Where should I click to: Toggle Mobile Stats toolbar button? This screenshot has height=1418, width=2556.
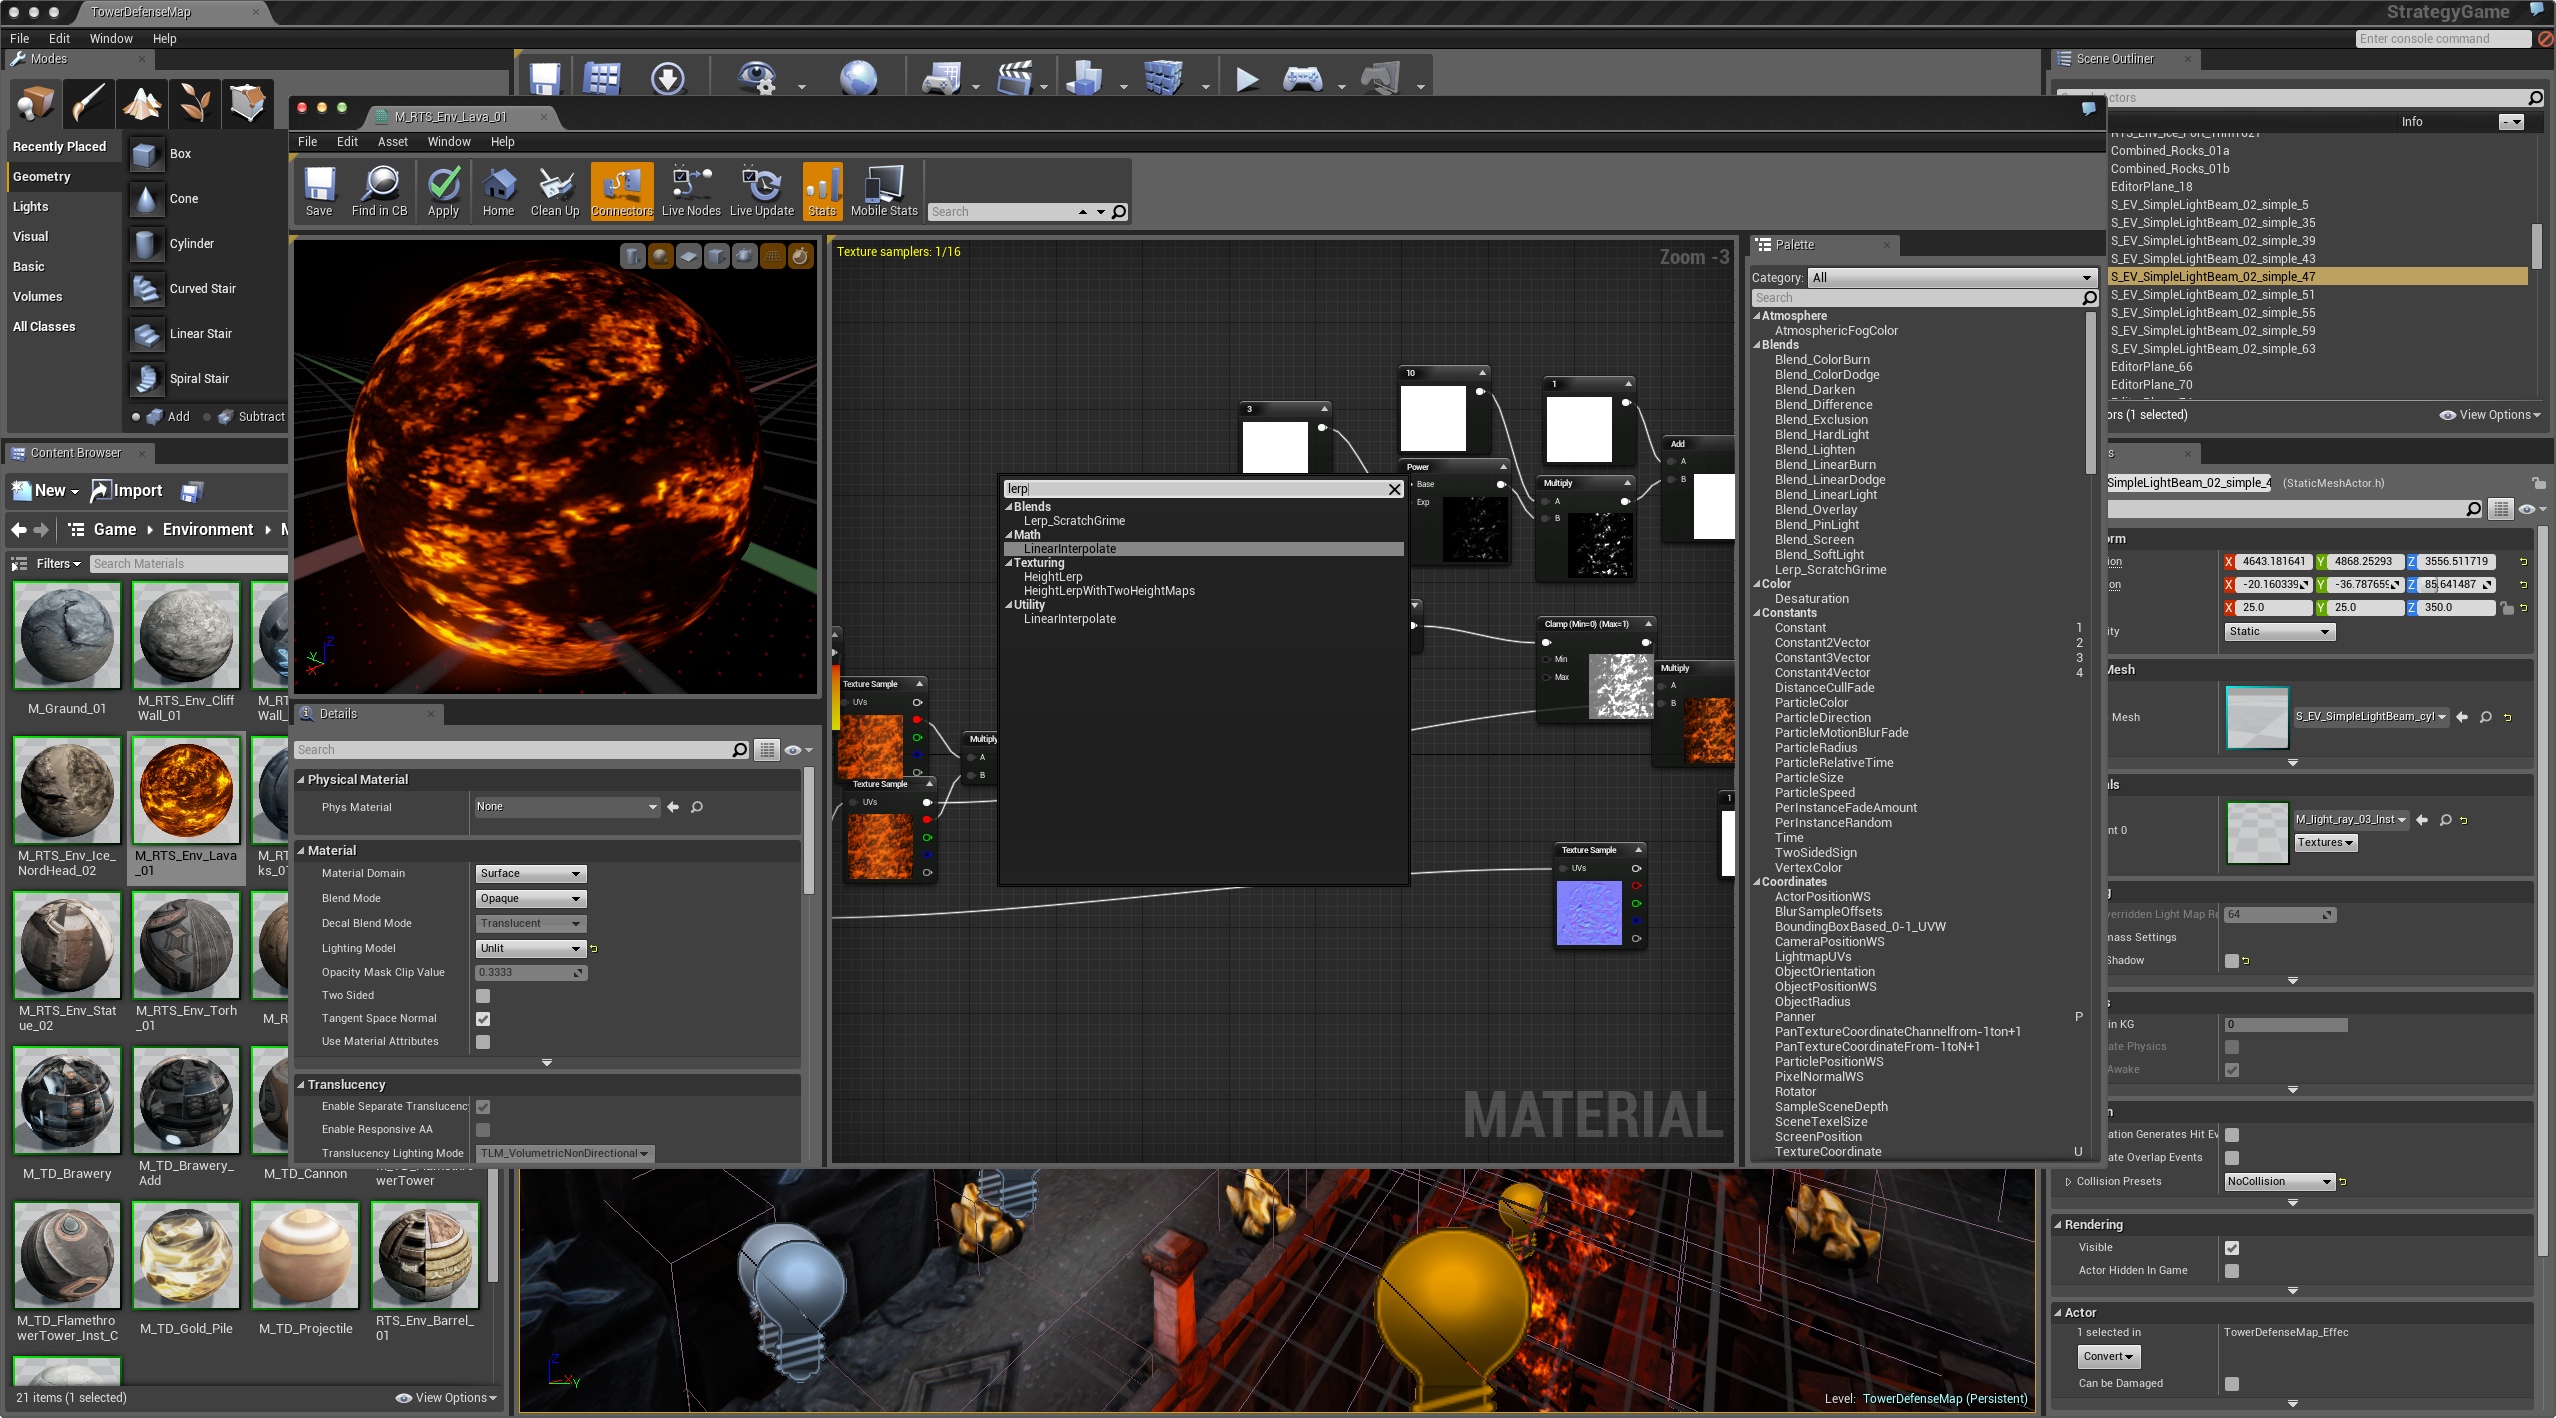pos(884,190)
